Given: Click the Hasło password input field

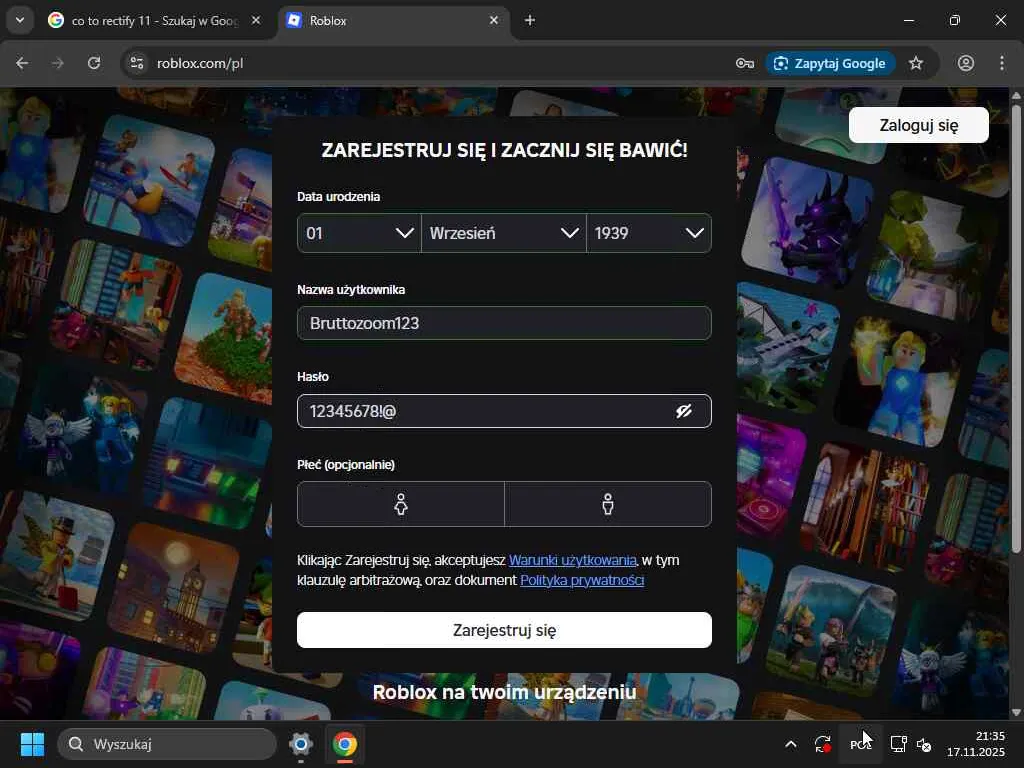Looking at the screenshot, I should tap(504, 411).
